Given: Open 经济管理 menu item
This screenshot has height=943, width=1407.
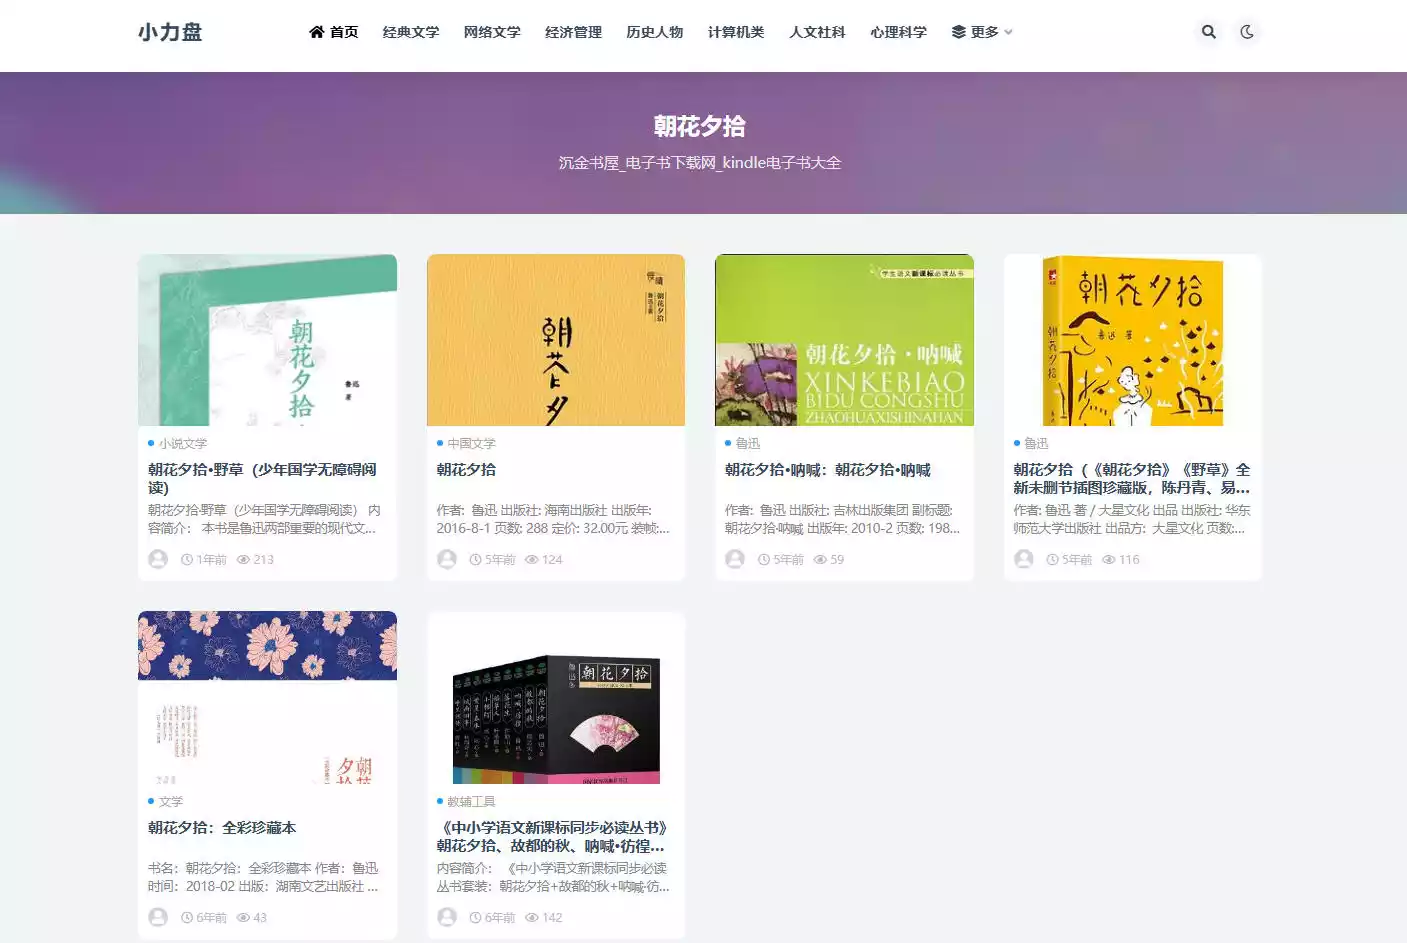Looking at the screenshot, I should coord(573,32).
